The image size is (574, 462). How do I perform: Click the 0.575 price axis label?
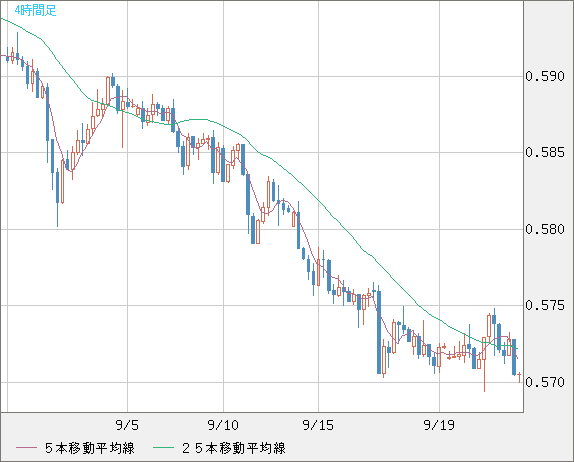click(x=545, y=305)
